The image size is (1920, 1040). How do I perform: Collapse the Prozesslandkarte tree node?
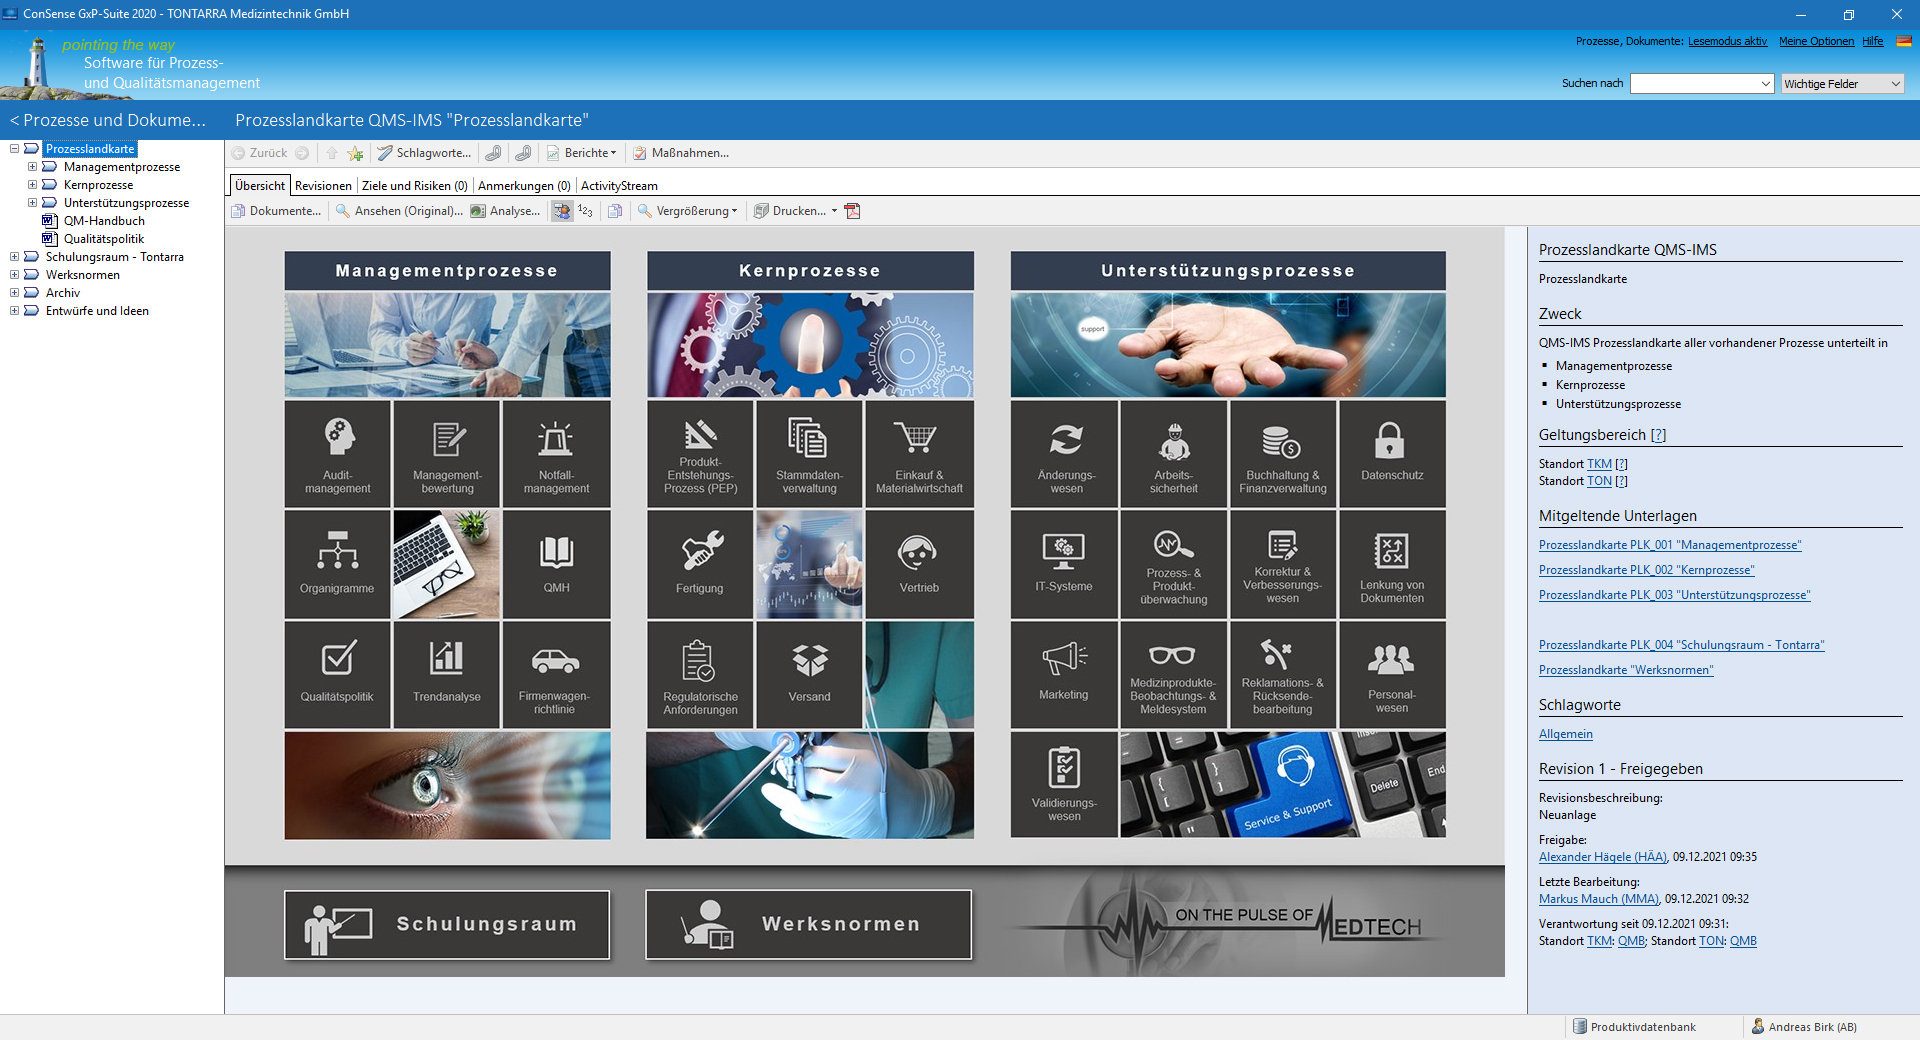pos(14,149)
